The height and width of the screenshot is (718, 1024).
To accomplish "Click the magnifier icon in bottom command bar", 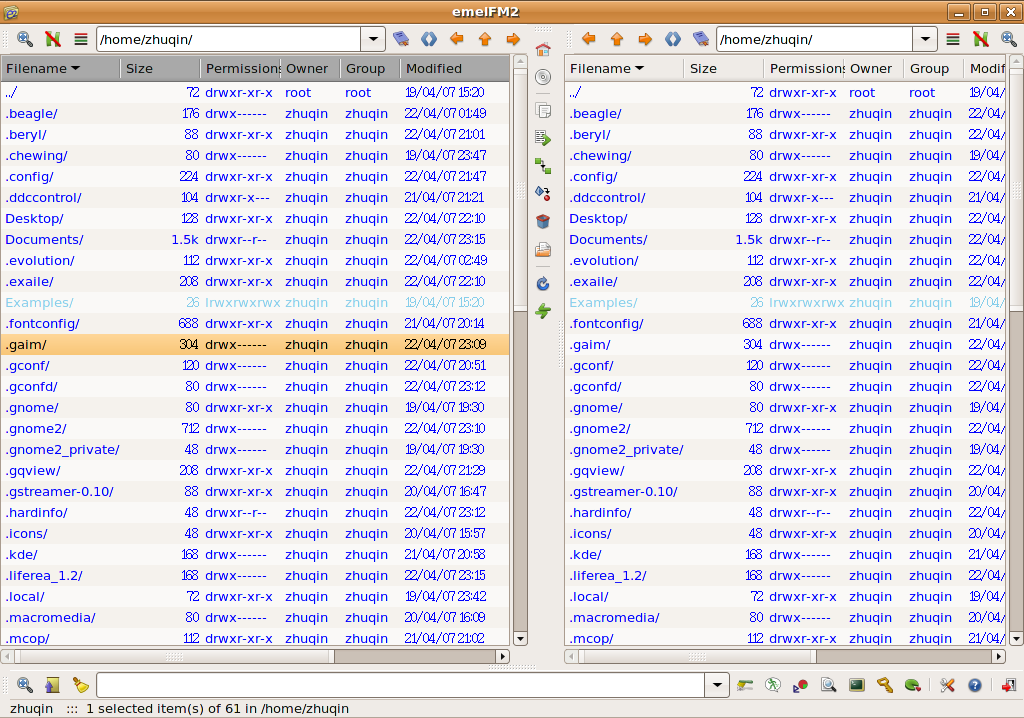I will [25, 685].
